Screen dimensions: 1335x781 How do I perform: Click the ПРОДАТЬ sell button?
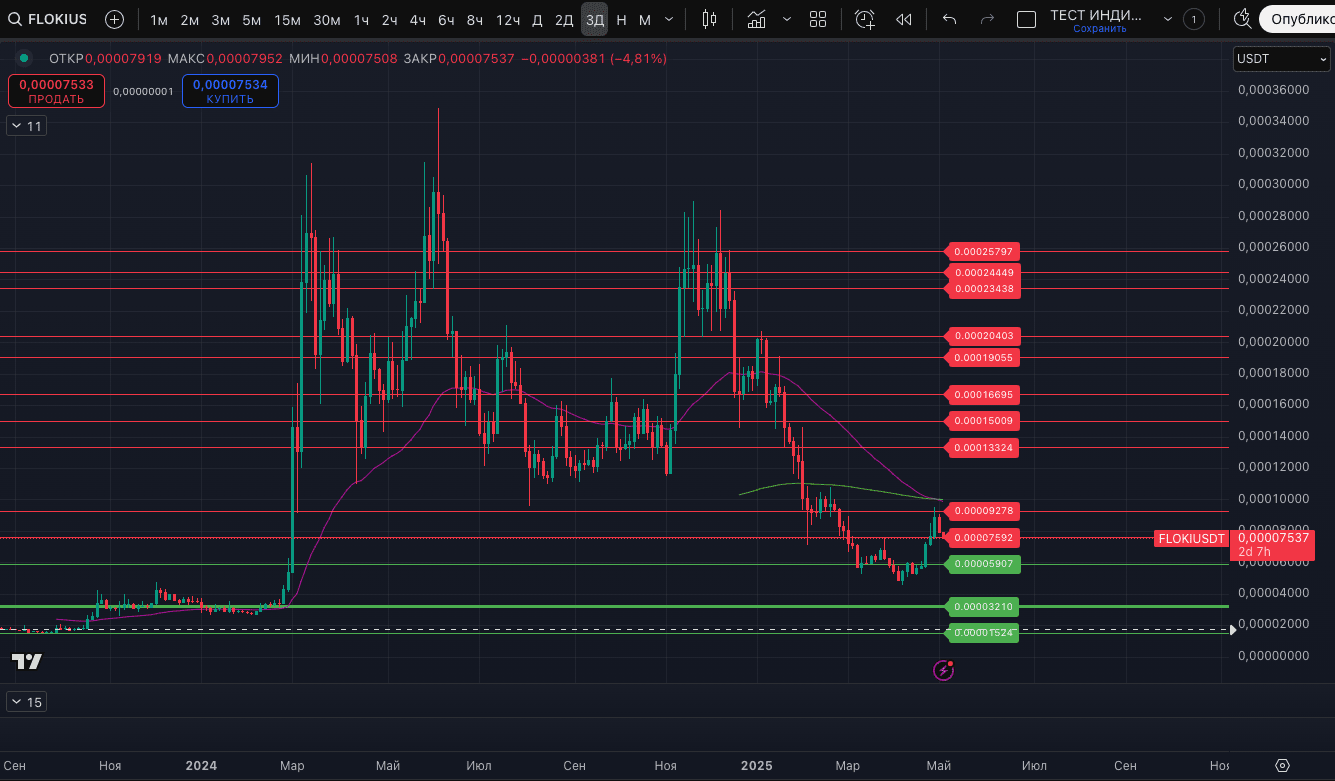56,91
